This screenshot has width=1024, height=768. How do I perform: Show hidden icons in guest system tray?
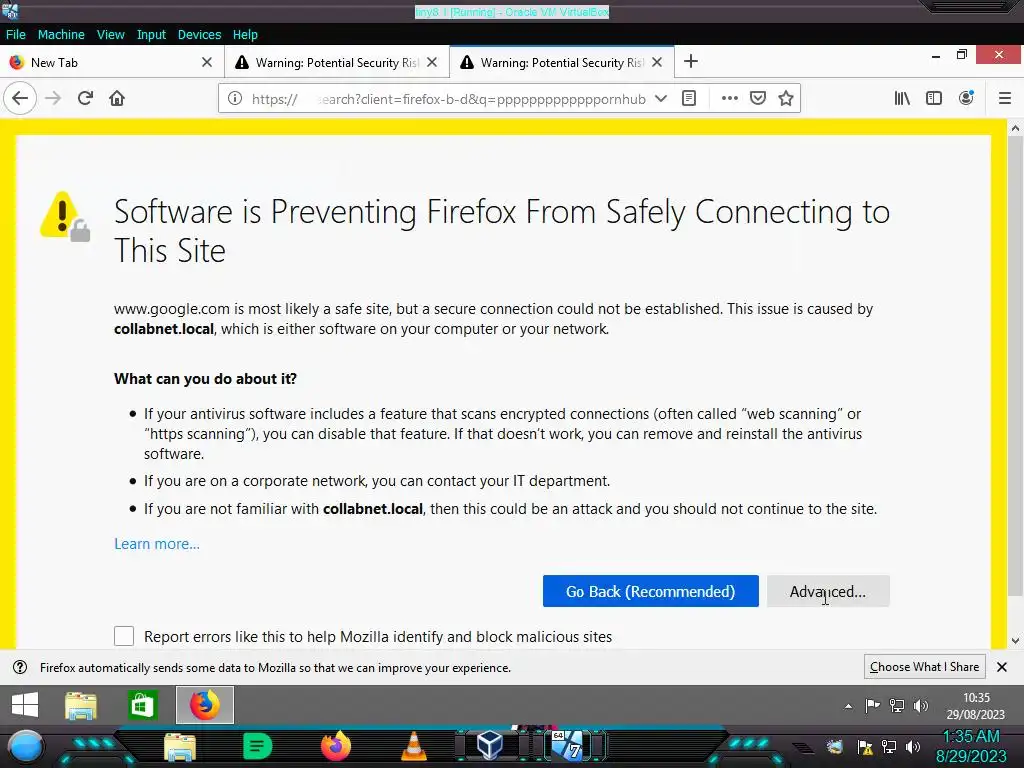point(848,706)
